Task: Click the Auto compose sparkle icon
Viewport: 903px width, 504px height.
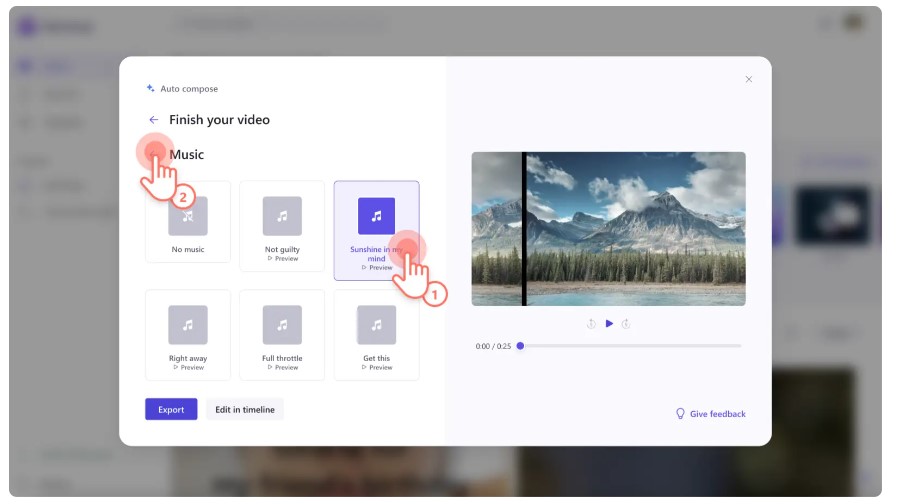Action: pyautogui.click(x=150, y=88)
